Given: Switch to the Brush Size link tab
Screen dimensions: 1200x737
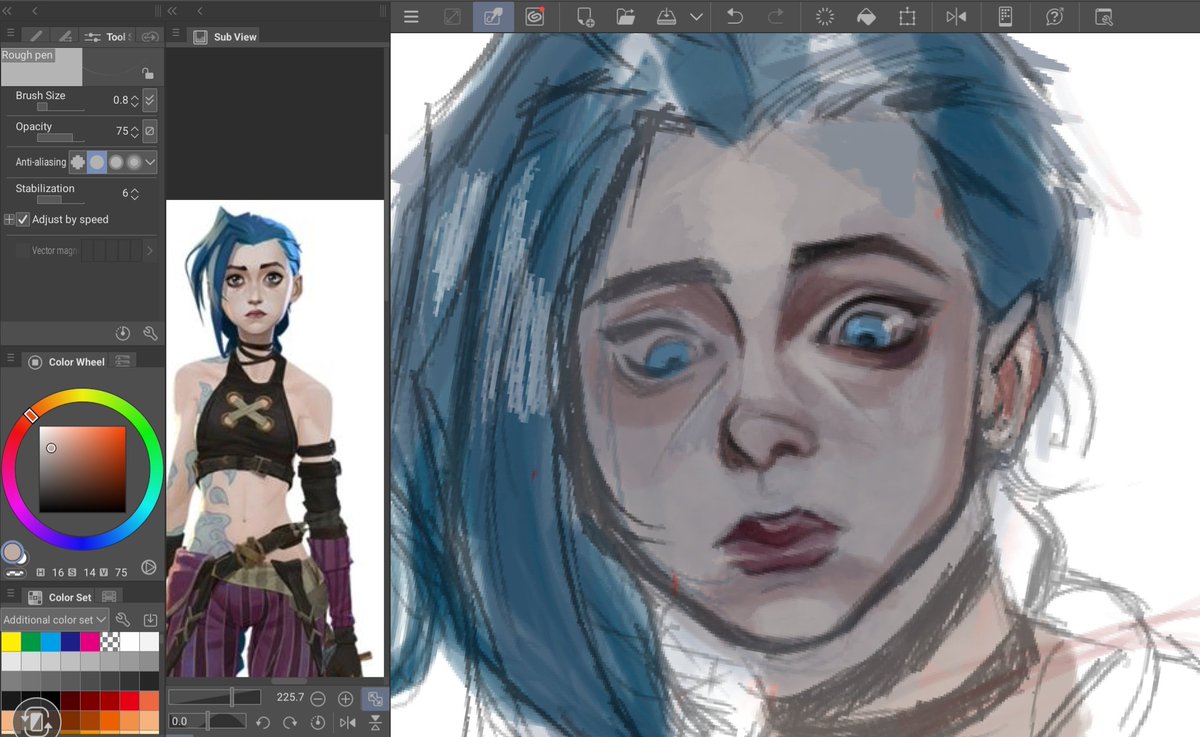Looking at the screenshot, I should coord(149,36).
